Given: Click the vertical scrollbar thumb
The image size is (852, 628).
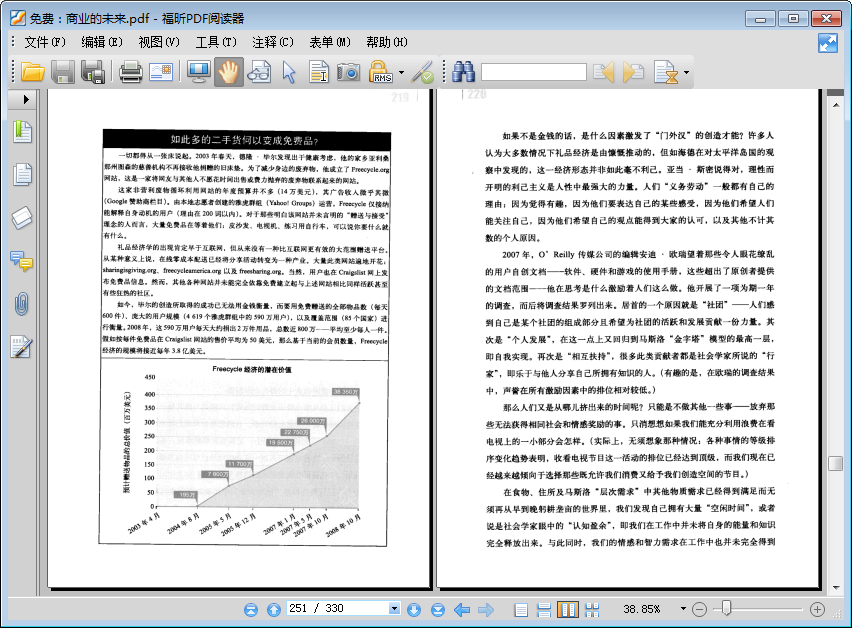Looking at the screenshot, I should [836, 463].
